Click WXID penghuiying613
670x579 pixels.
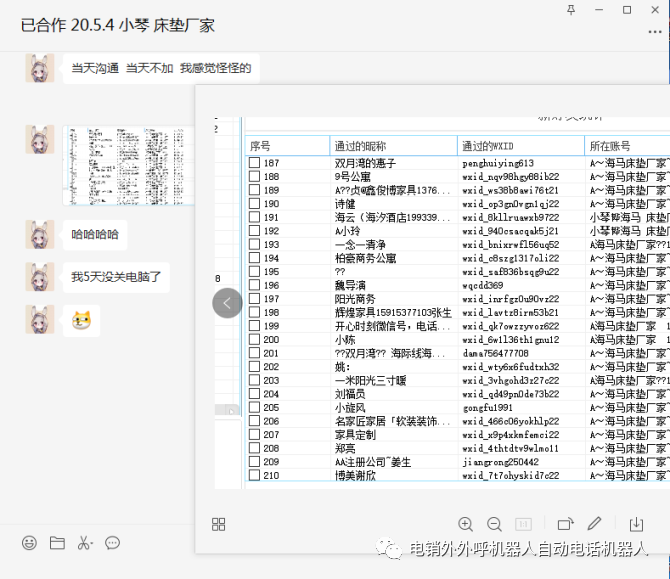(498, 163)
